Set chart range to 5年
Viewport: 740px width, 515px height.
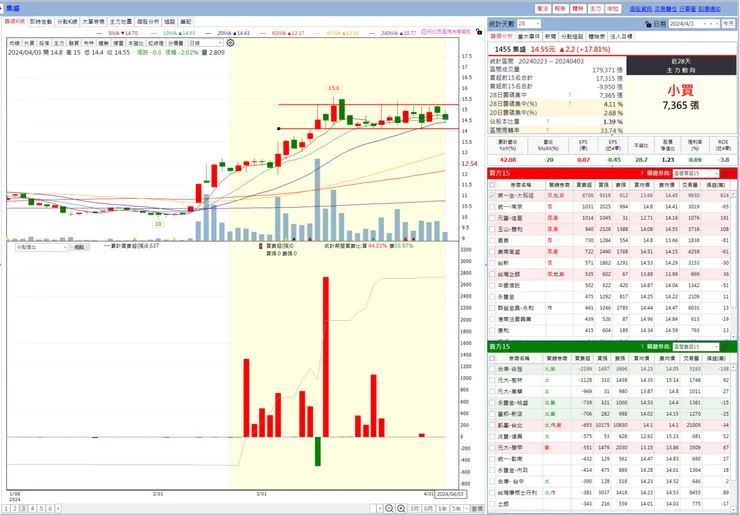tap(456, 508)
